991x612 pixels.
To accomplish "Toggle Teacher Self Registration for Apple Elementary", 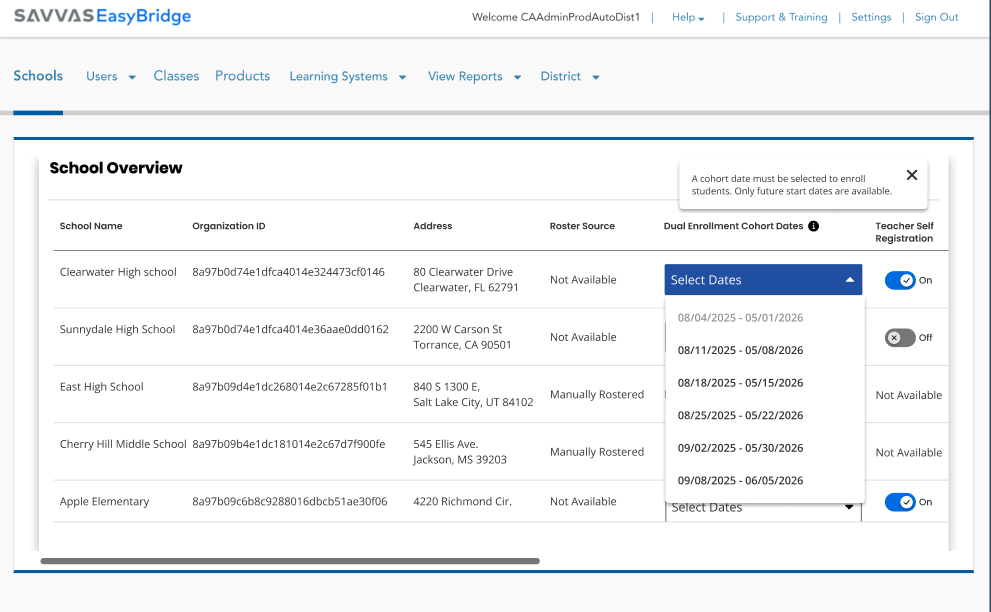I will click(x=900, y=502).
